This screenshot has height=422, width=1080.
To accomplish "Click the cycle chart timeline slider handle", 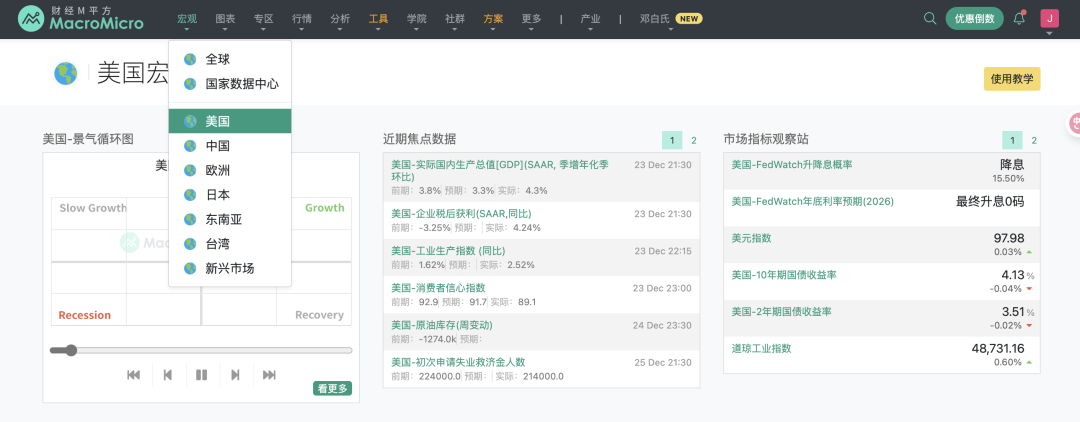I will tap(71, 350).
